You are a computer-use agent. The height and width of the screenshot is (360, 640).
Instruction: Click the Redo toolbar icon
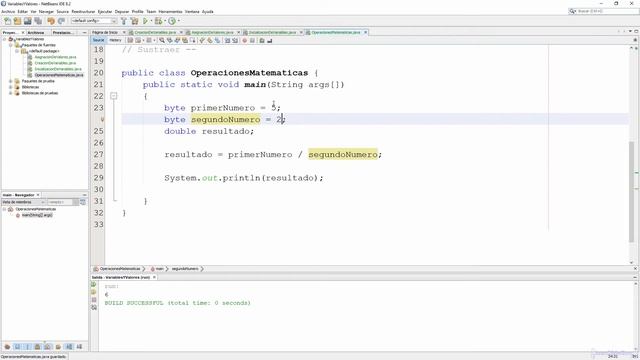tap(61, 21)
